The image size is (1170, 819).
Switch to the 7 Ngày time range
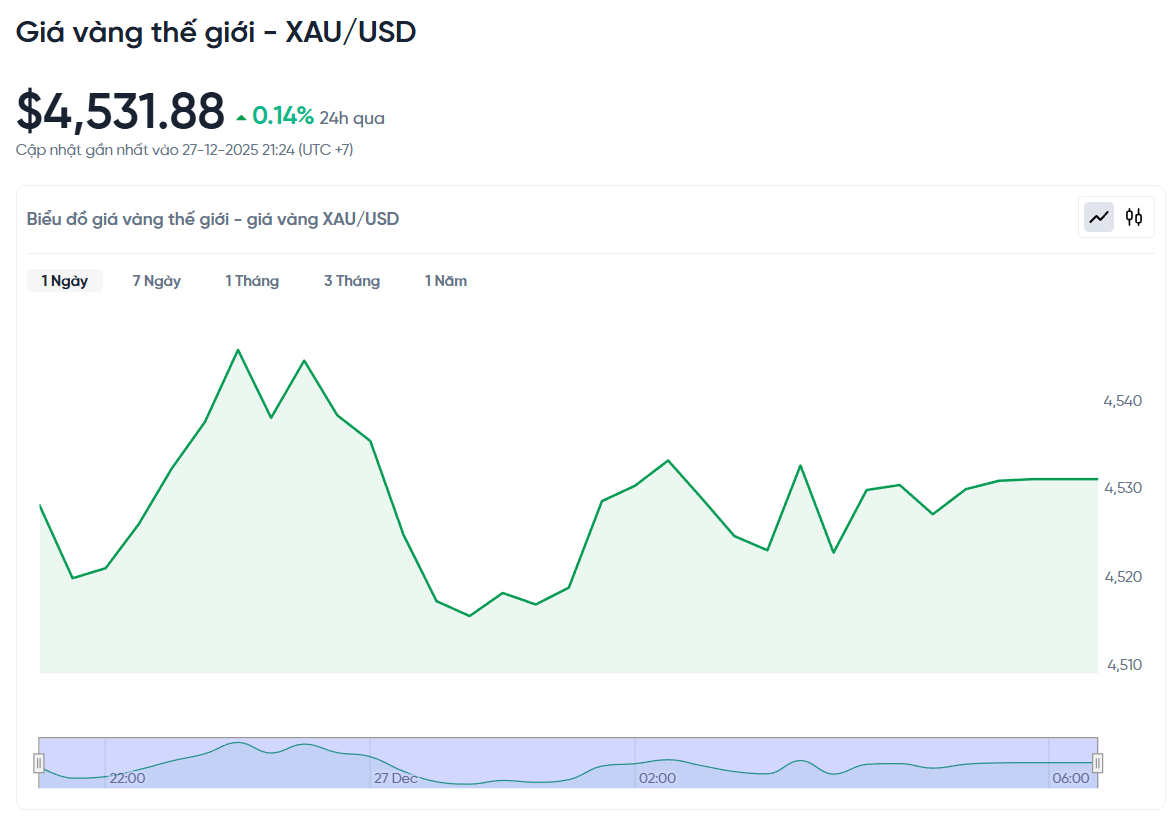pyautogui.click(x=156, y=281)
